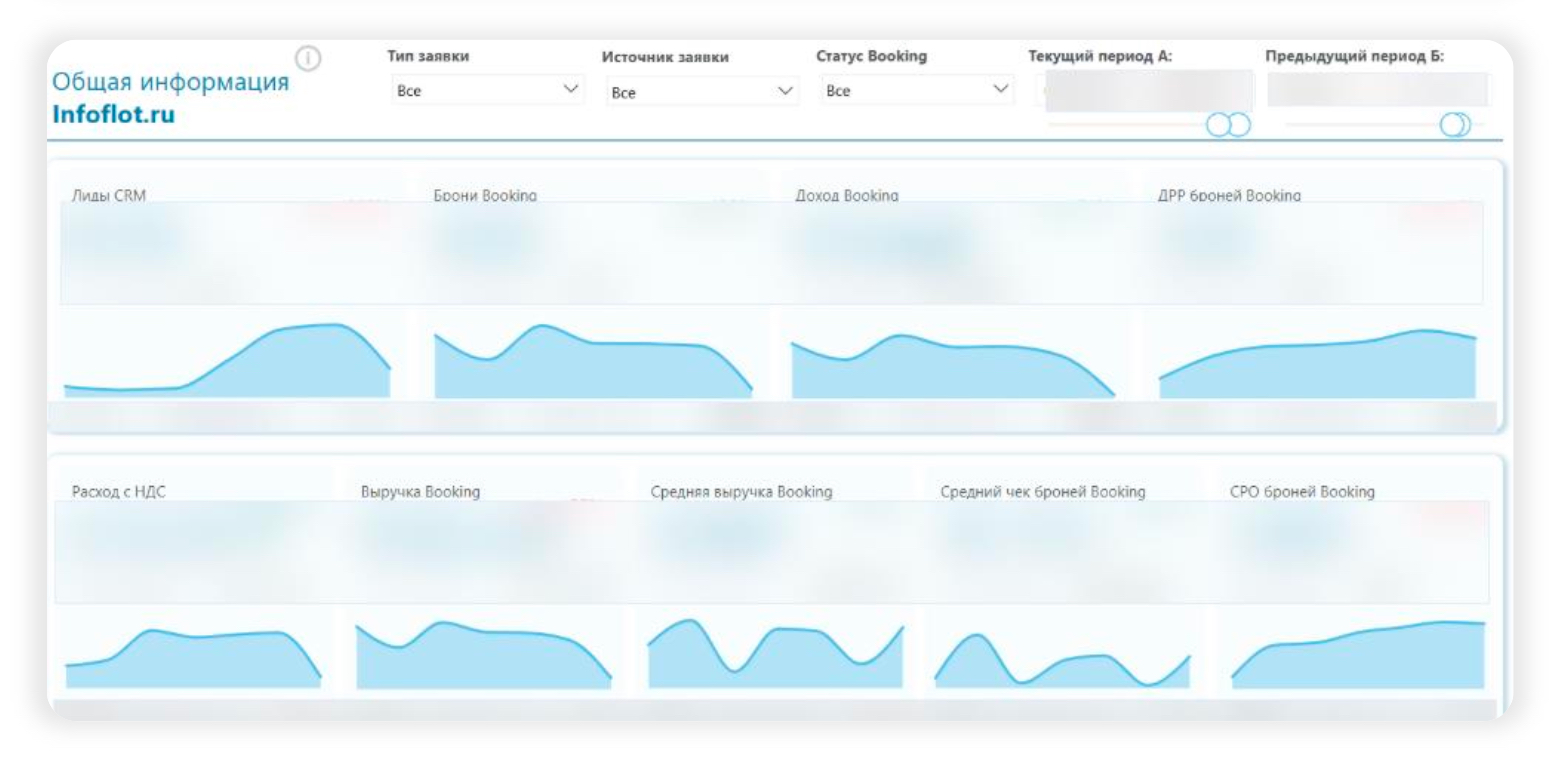This screenshot has height=762, width=1560.
Task: Click the Текущий период А slider handle
Action: pyautogui.click(x=1229, y=124)
